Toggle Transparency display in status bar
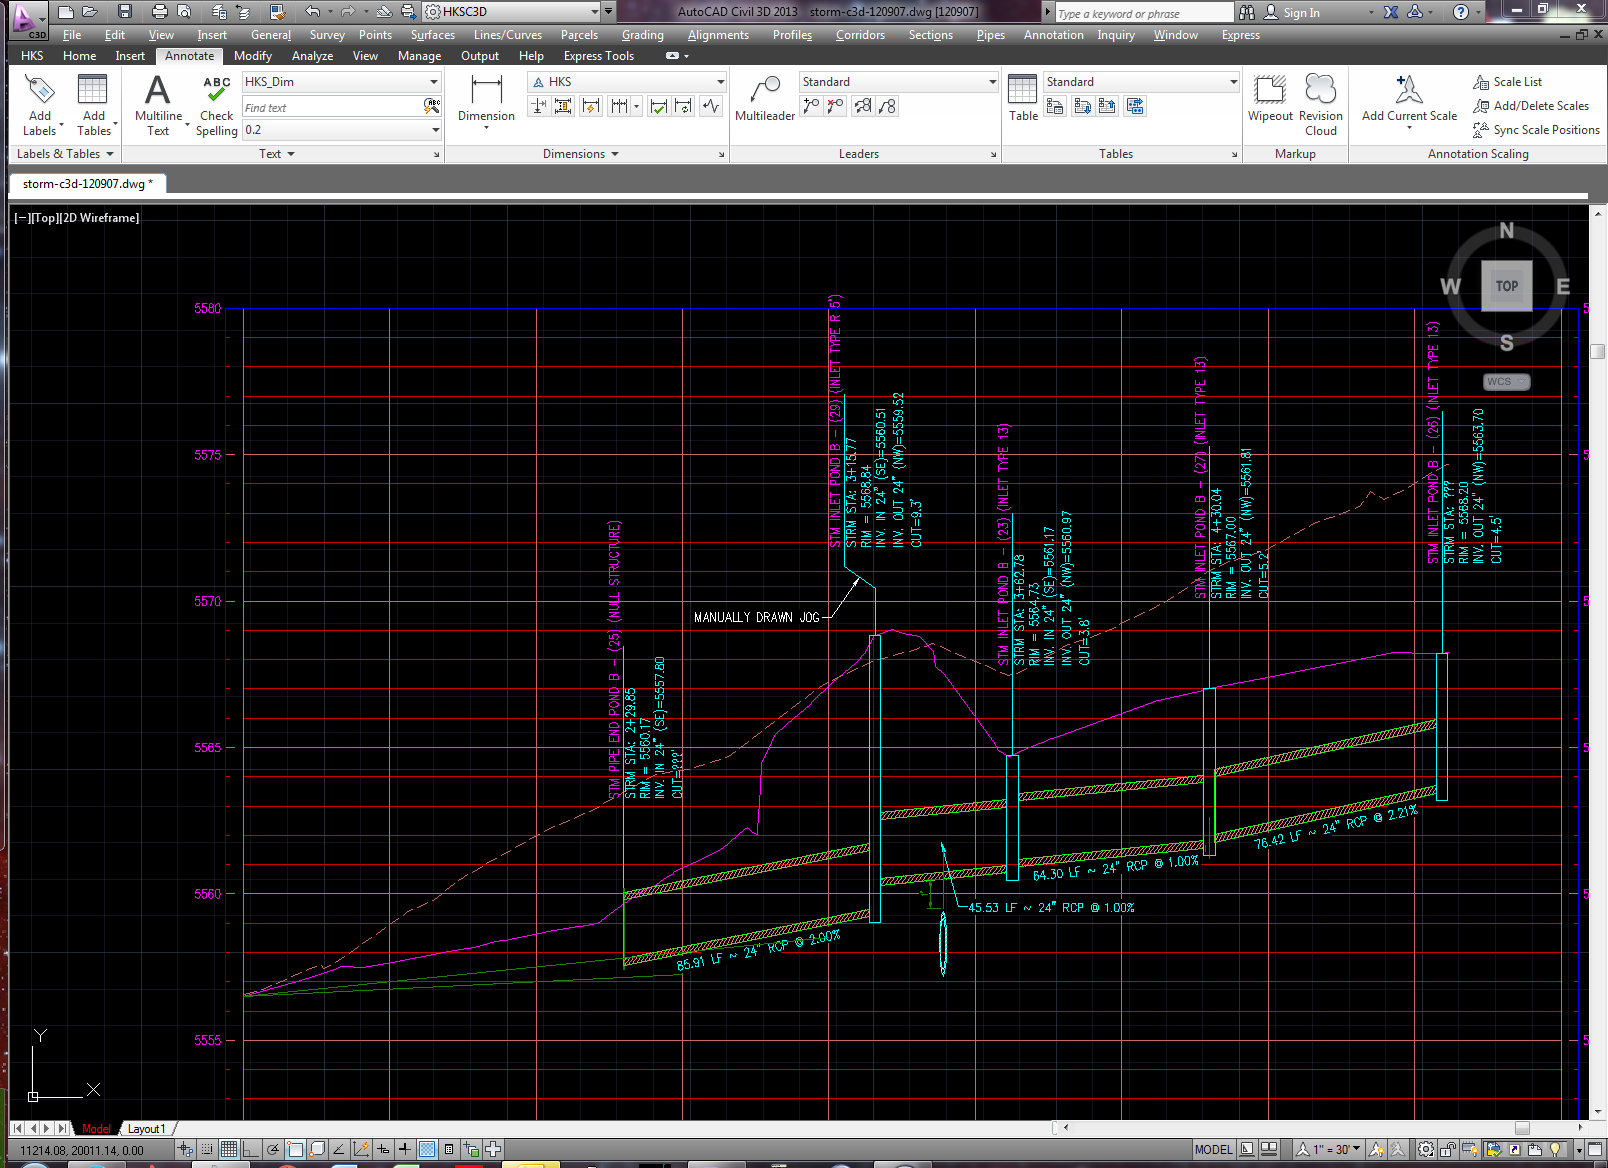Image resolution: width=1608 pixels, height=1168 pixels. pos(427,1150)
